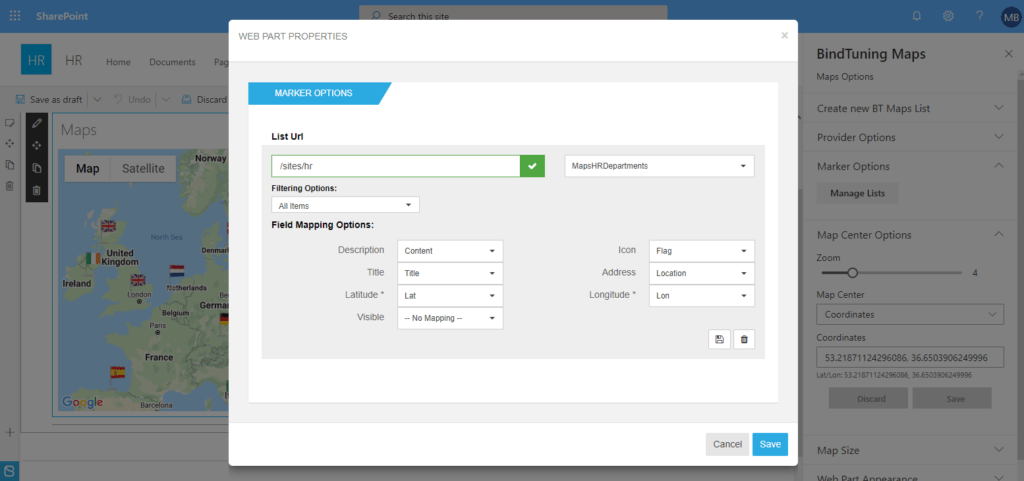This screenshot has width=1024, height=481.
Task: Click the left rail duplicate section icon
Action: [10, 164]
